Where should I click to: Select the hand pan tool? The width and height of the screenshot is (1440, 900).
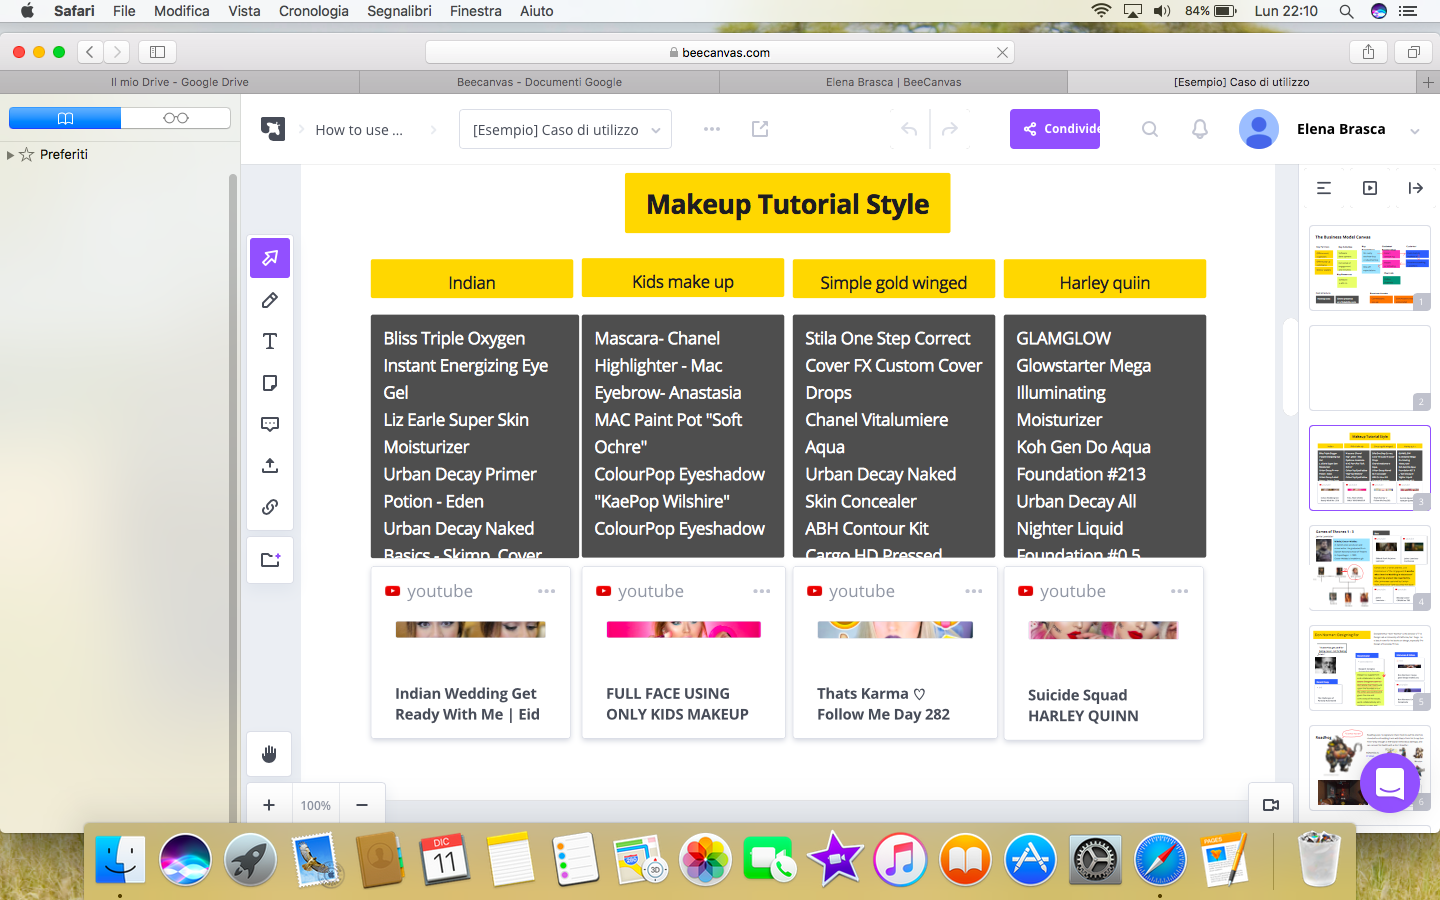(269, 754)
